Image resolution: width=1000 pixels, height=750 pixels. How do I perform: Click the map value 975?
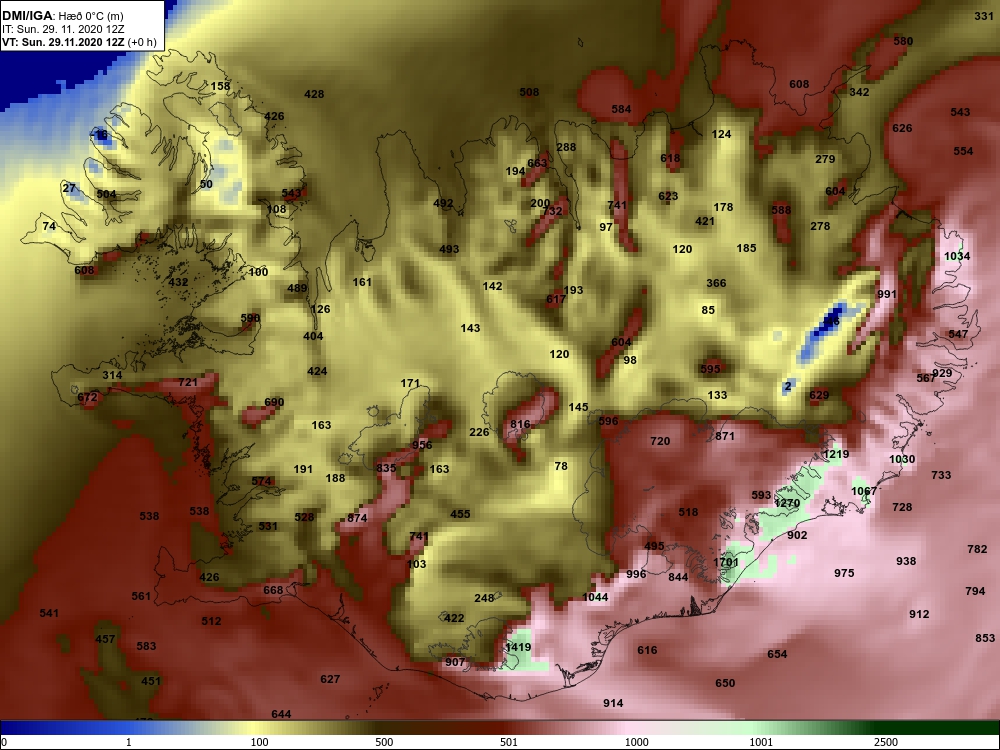click(x=844, y=573)
